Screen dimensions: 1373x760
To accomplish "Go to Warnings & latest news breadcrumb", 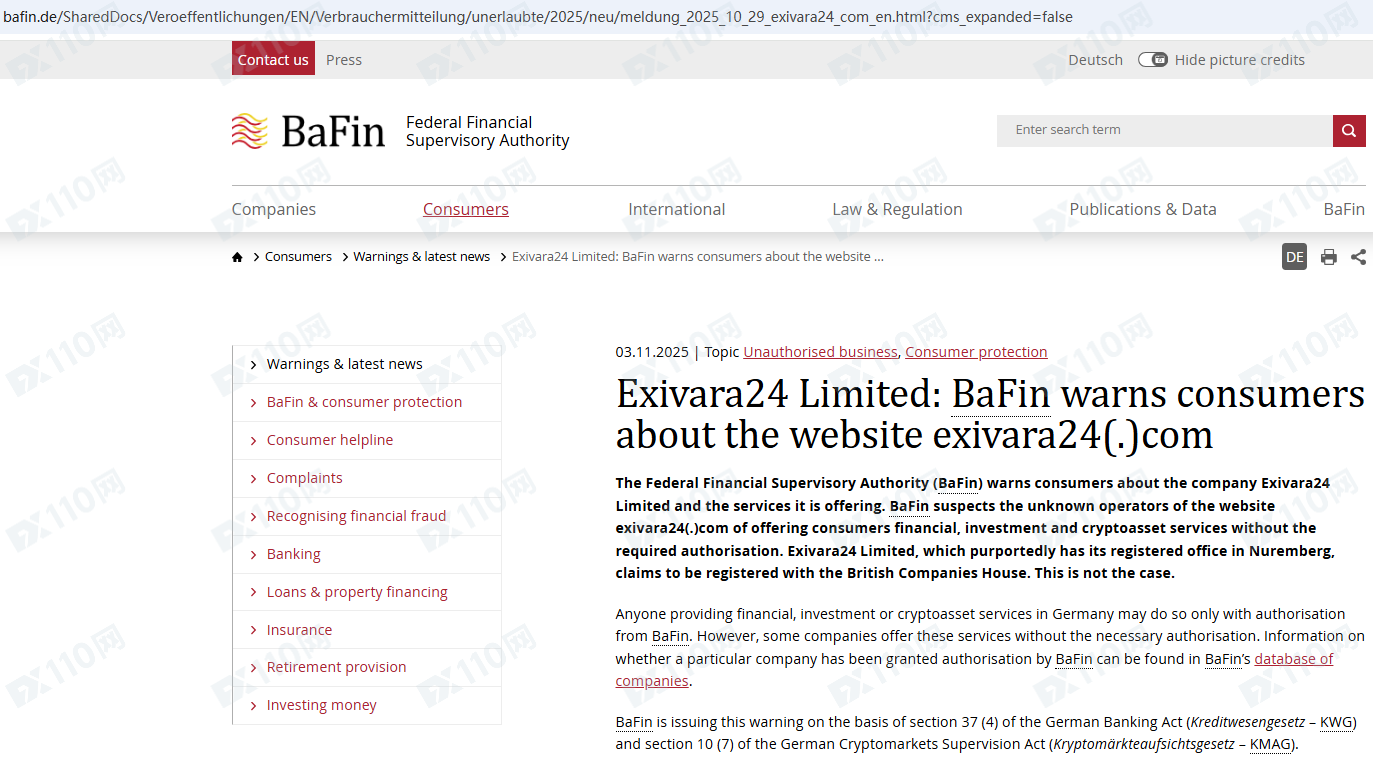I will click(x=422, y=257).
